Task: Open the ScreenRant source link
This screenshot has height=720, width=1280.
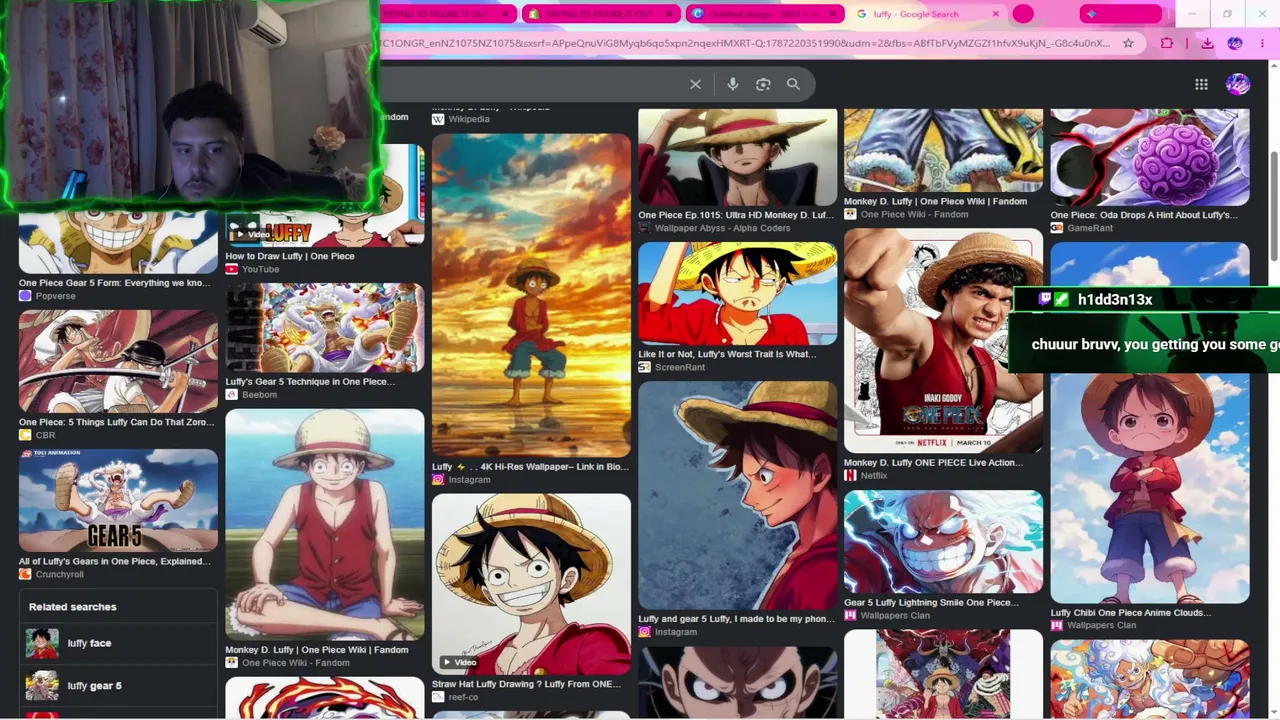Action: 672,367
